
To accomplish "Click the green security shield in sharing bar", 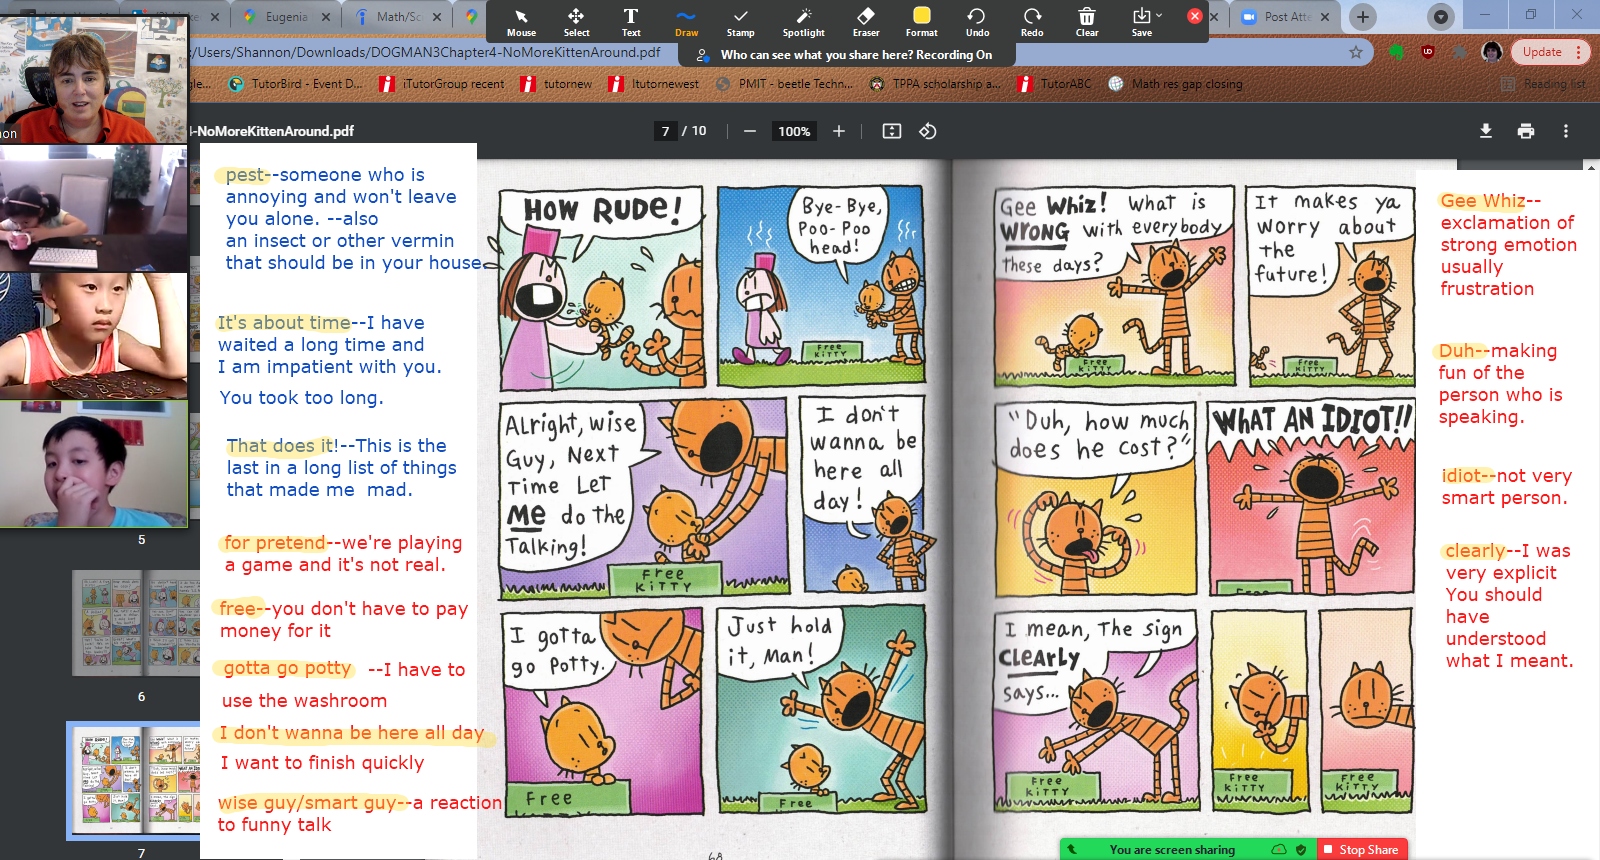I will (x=1301, y=849).
